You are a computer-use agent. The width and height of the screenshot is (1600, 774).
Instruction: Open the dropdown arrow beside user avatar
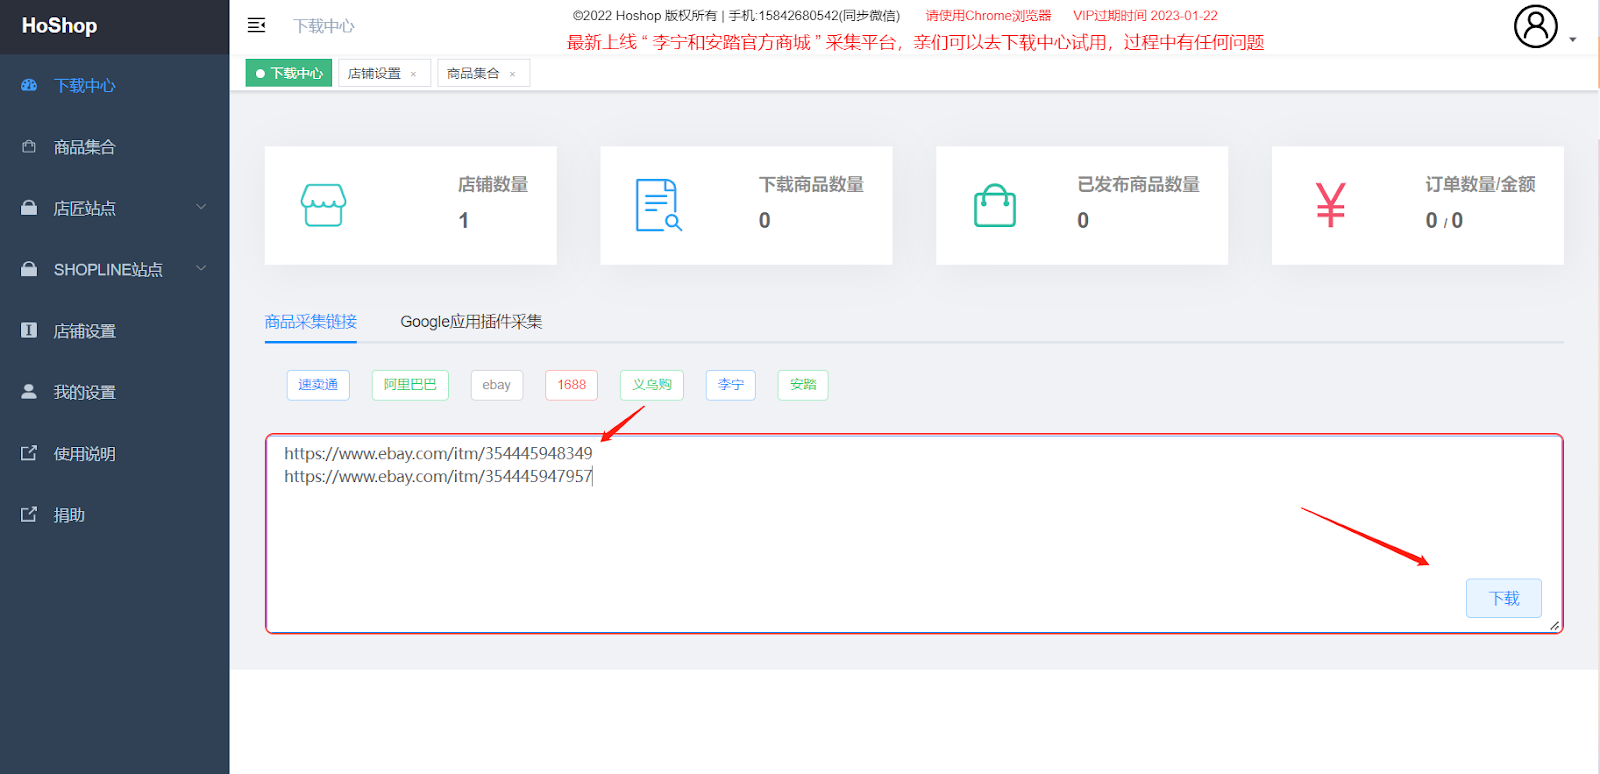(x=1573, y=40)
